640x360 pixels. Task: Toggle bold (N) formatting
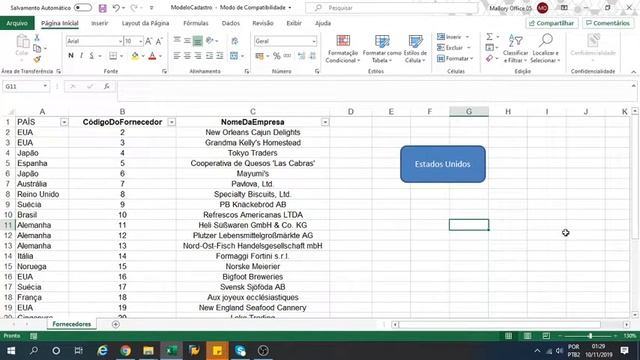pos(71,56)
